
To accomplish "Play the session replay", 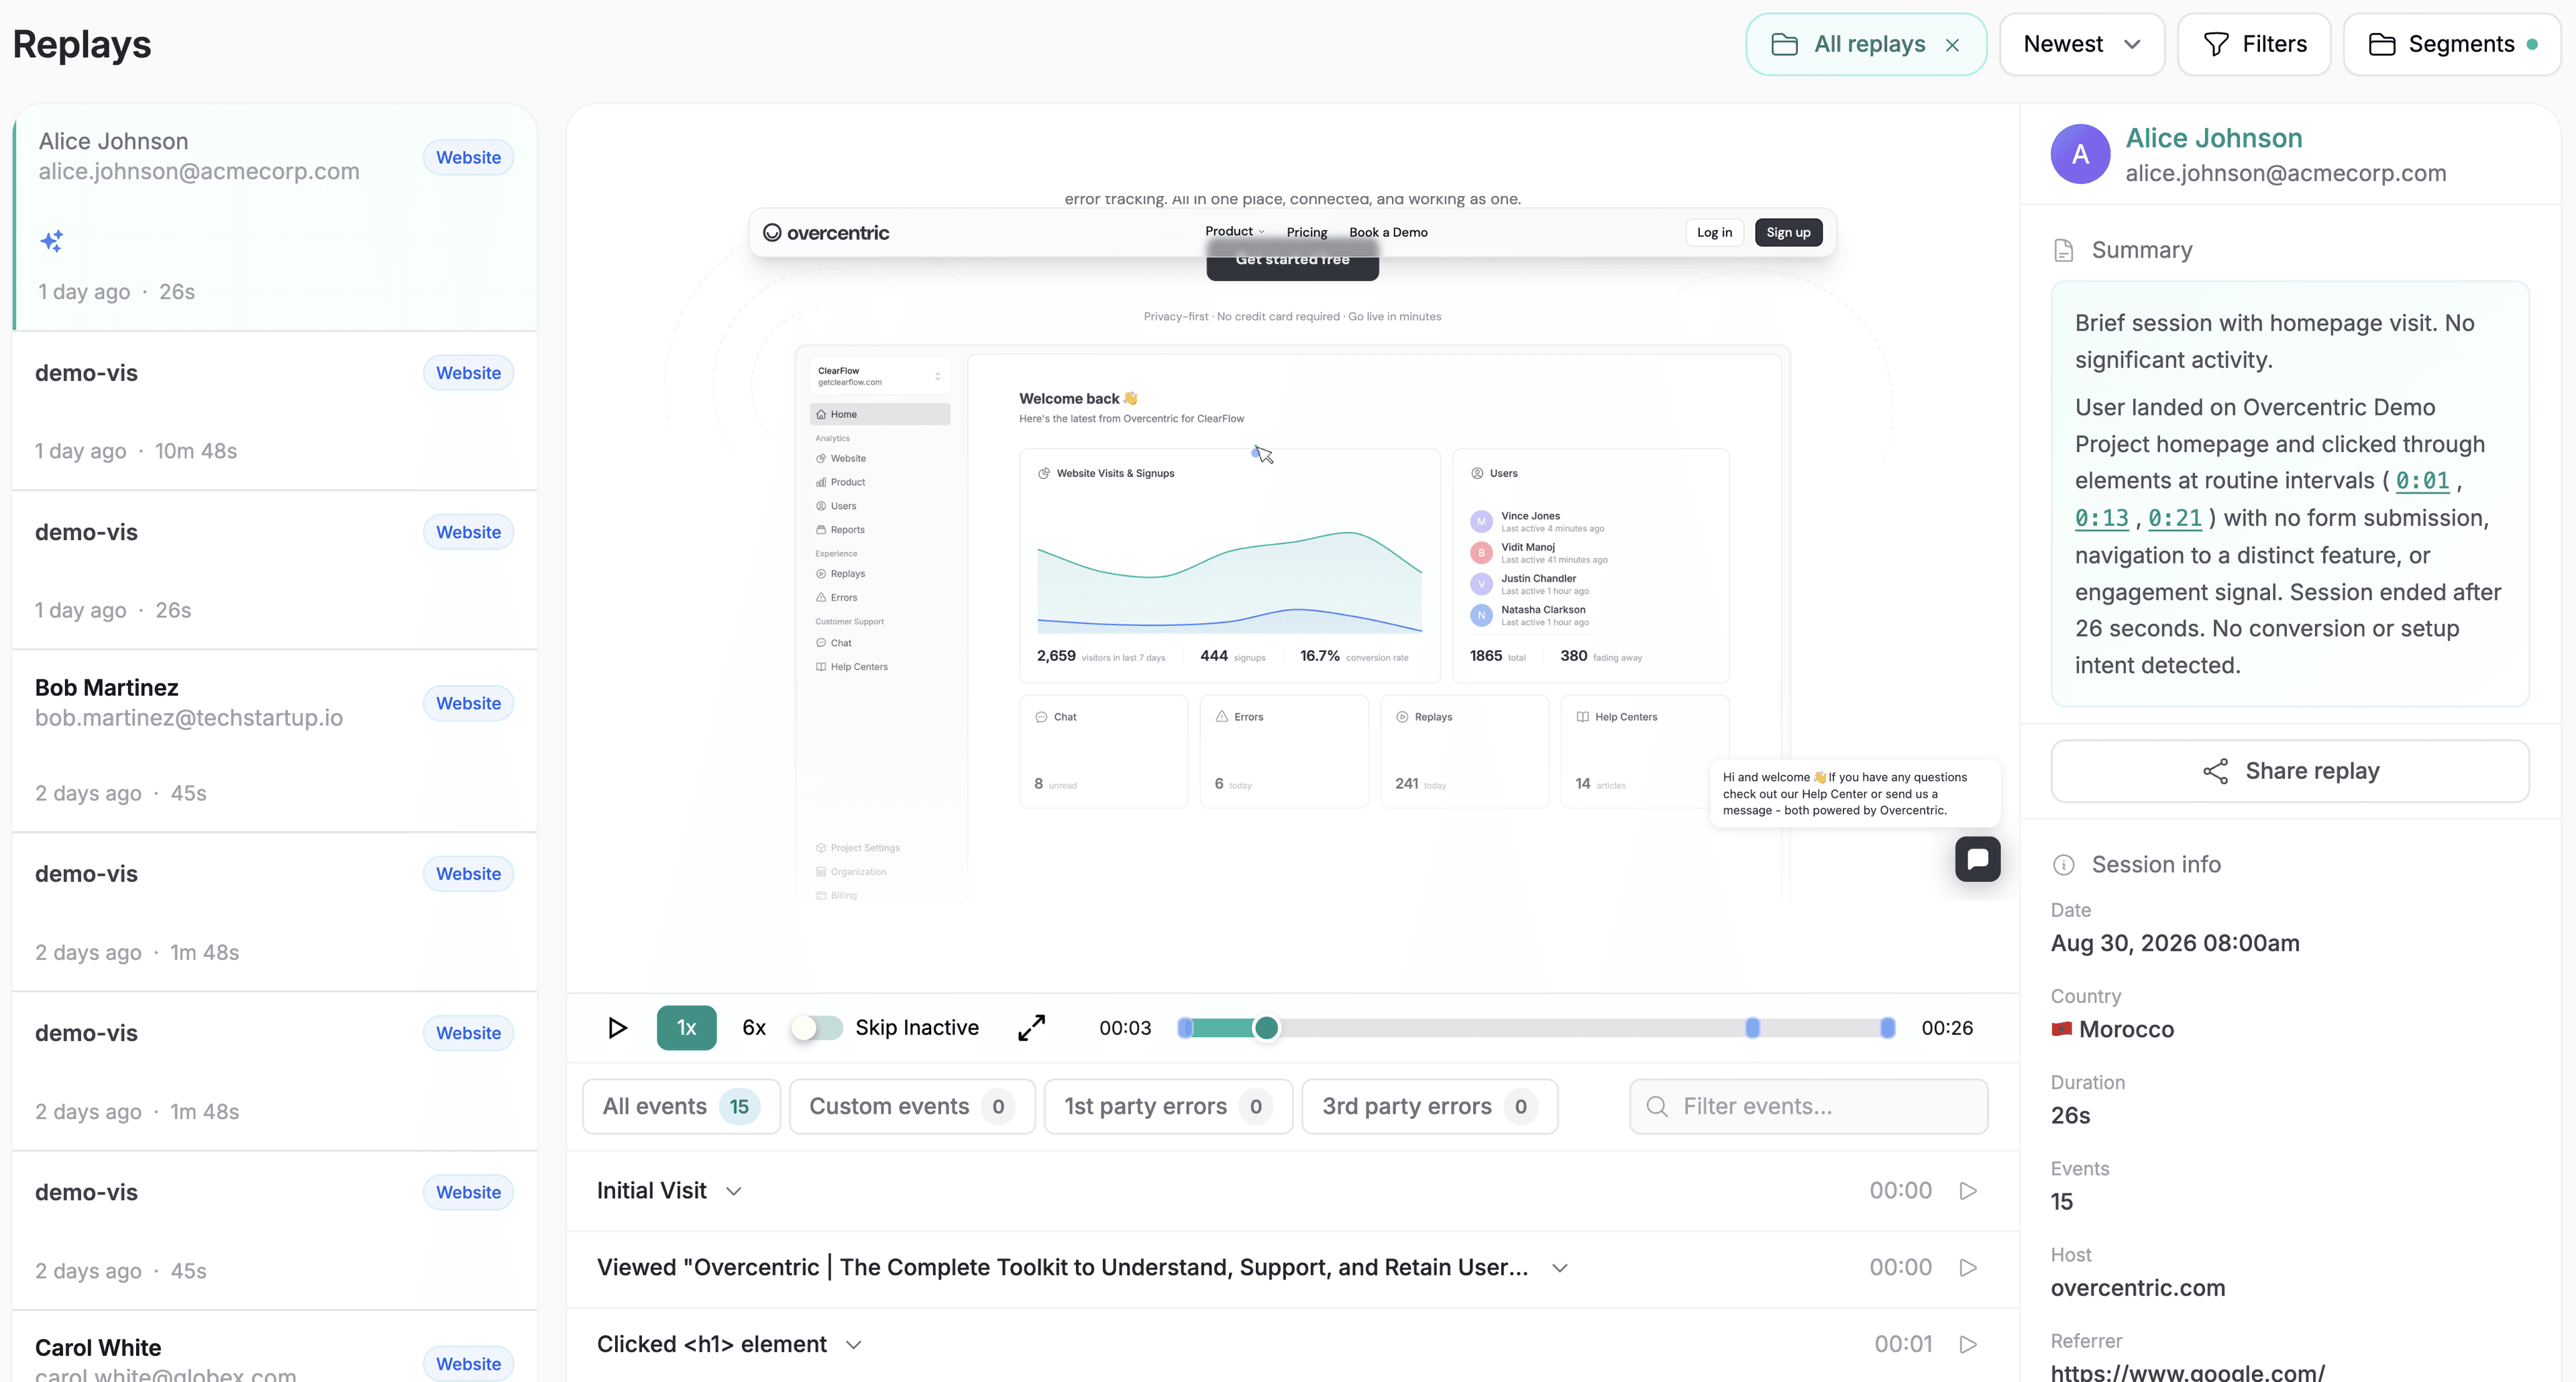I will (x=617, y=1028).
